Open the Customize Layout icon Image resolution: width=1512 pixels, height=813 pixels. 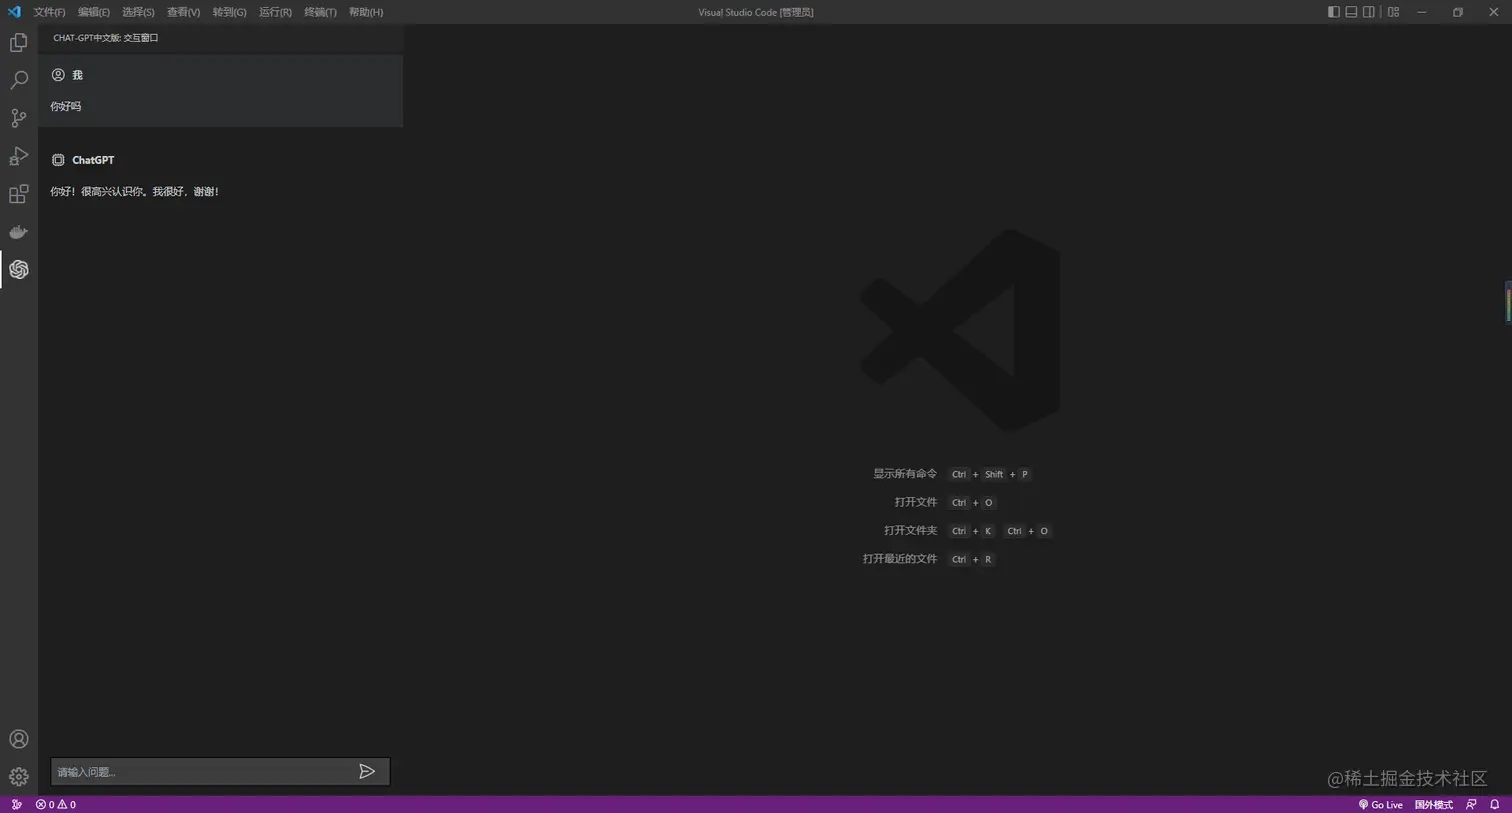pyautogui.click(x=1393, y=12)
